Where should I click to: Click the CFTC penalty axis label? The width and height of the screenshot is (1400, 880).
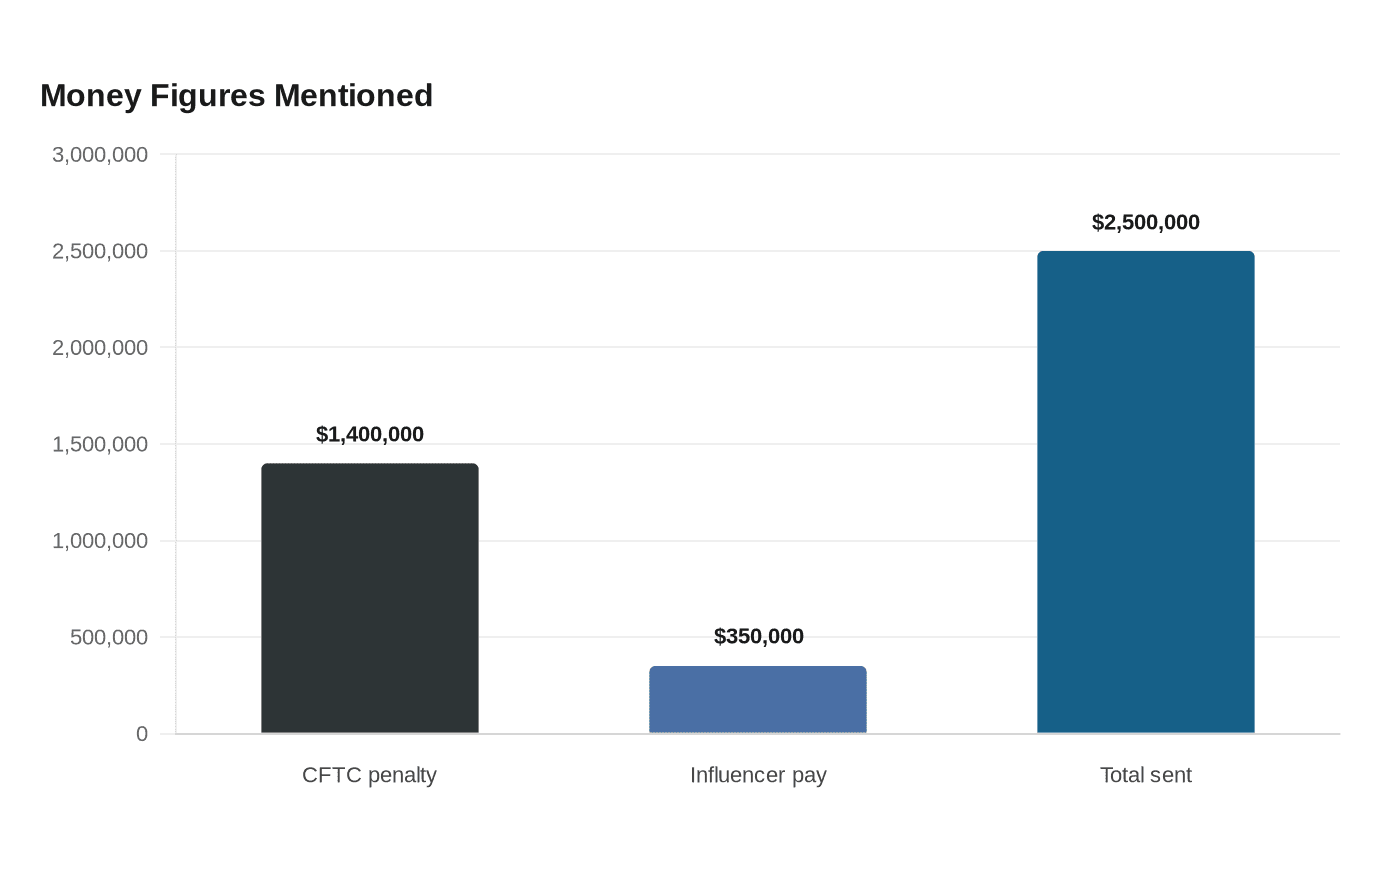click(370, 775)
